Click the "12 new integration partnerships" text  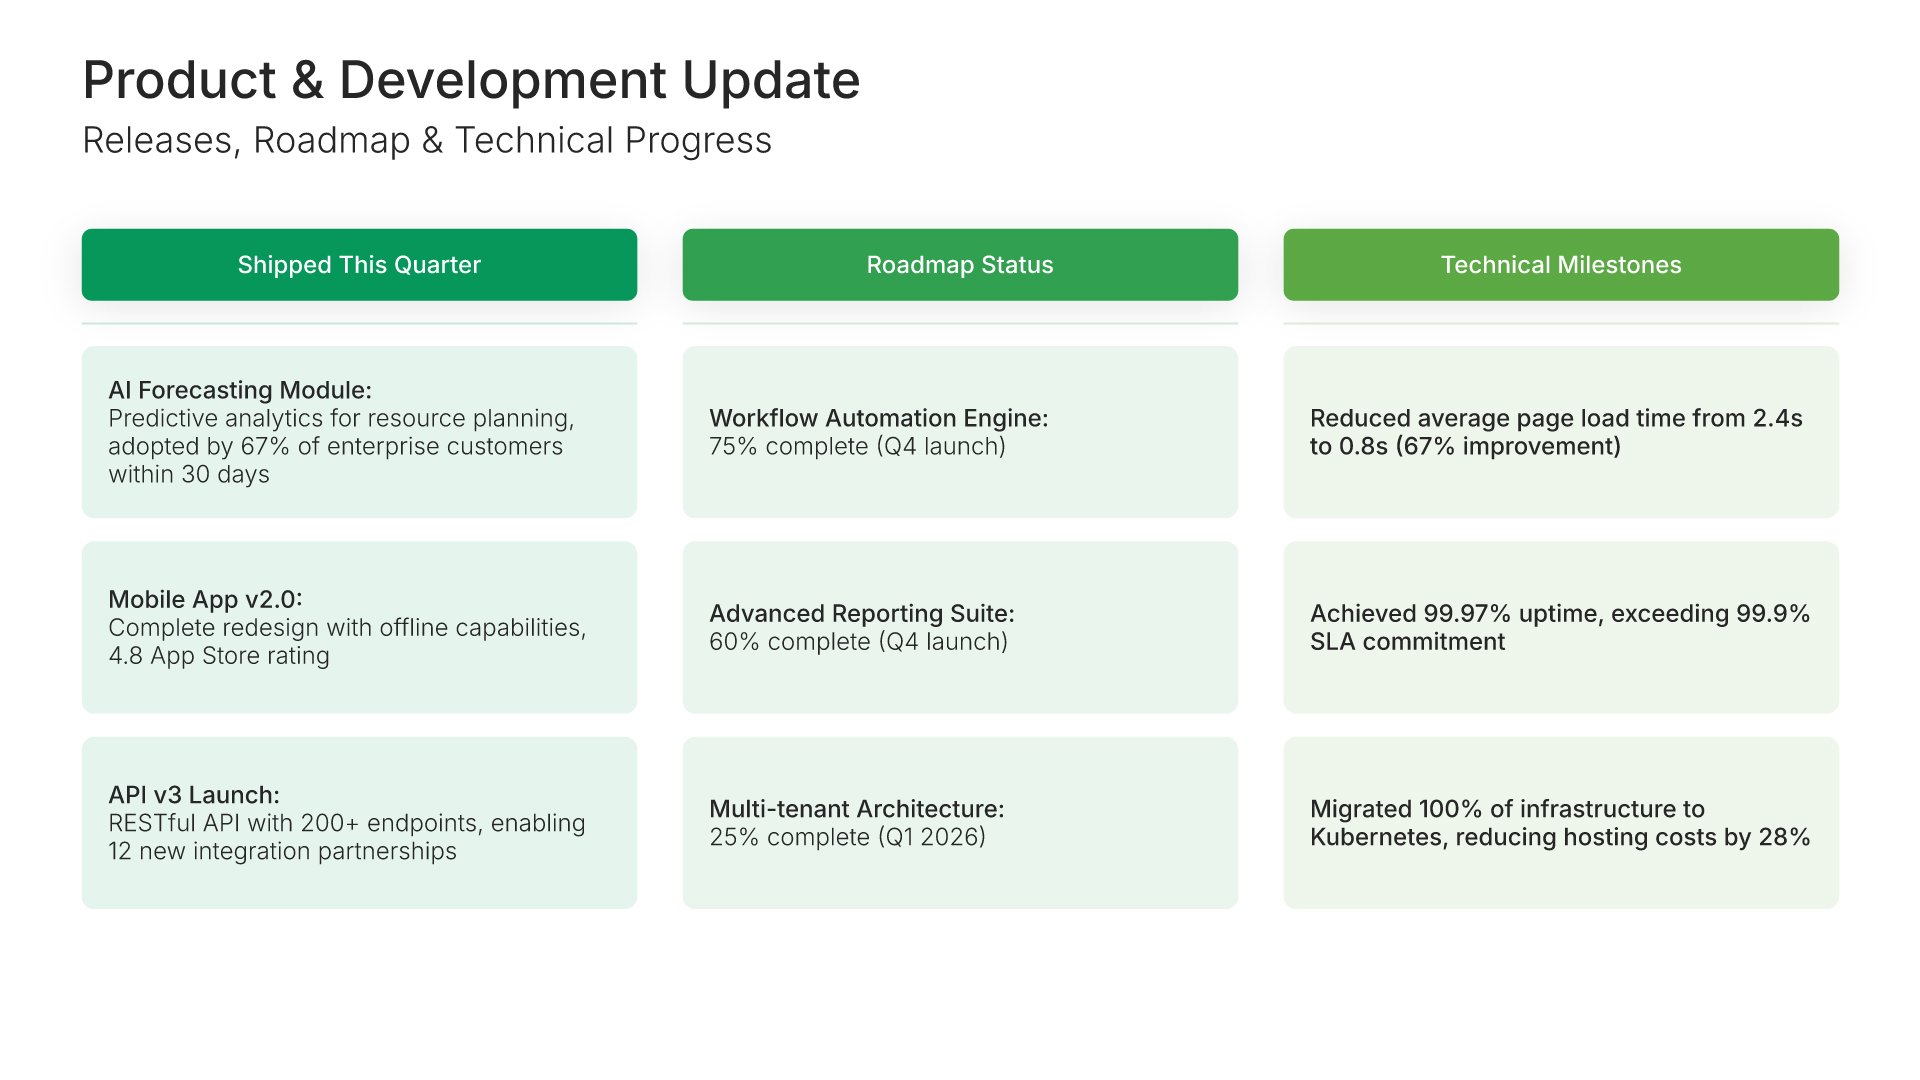pos(282,851)
